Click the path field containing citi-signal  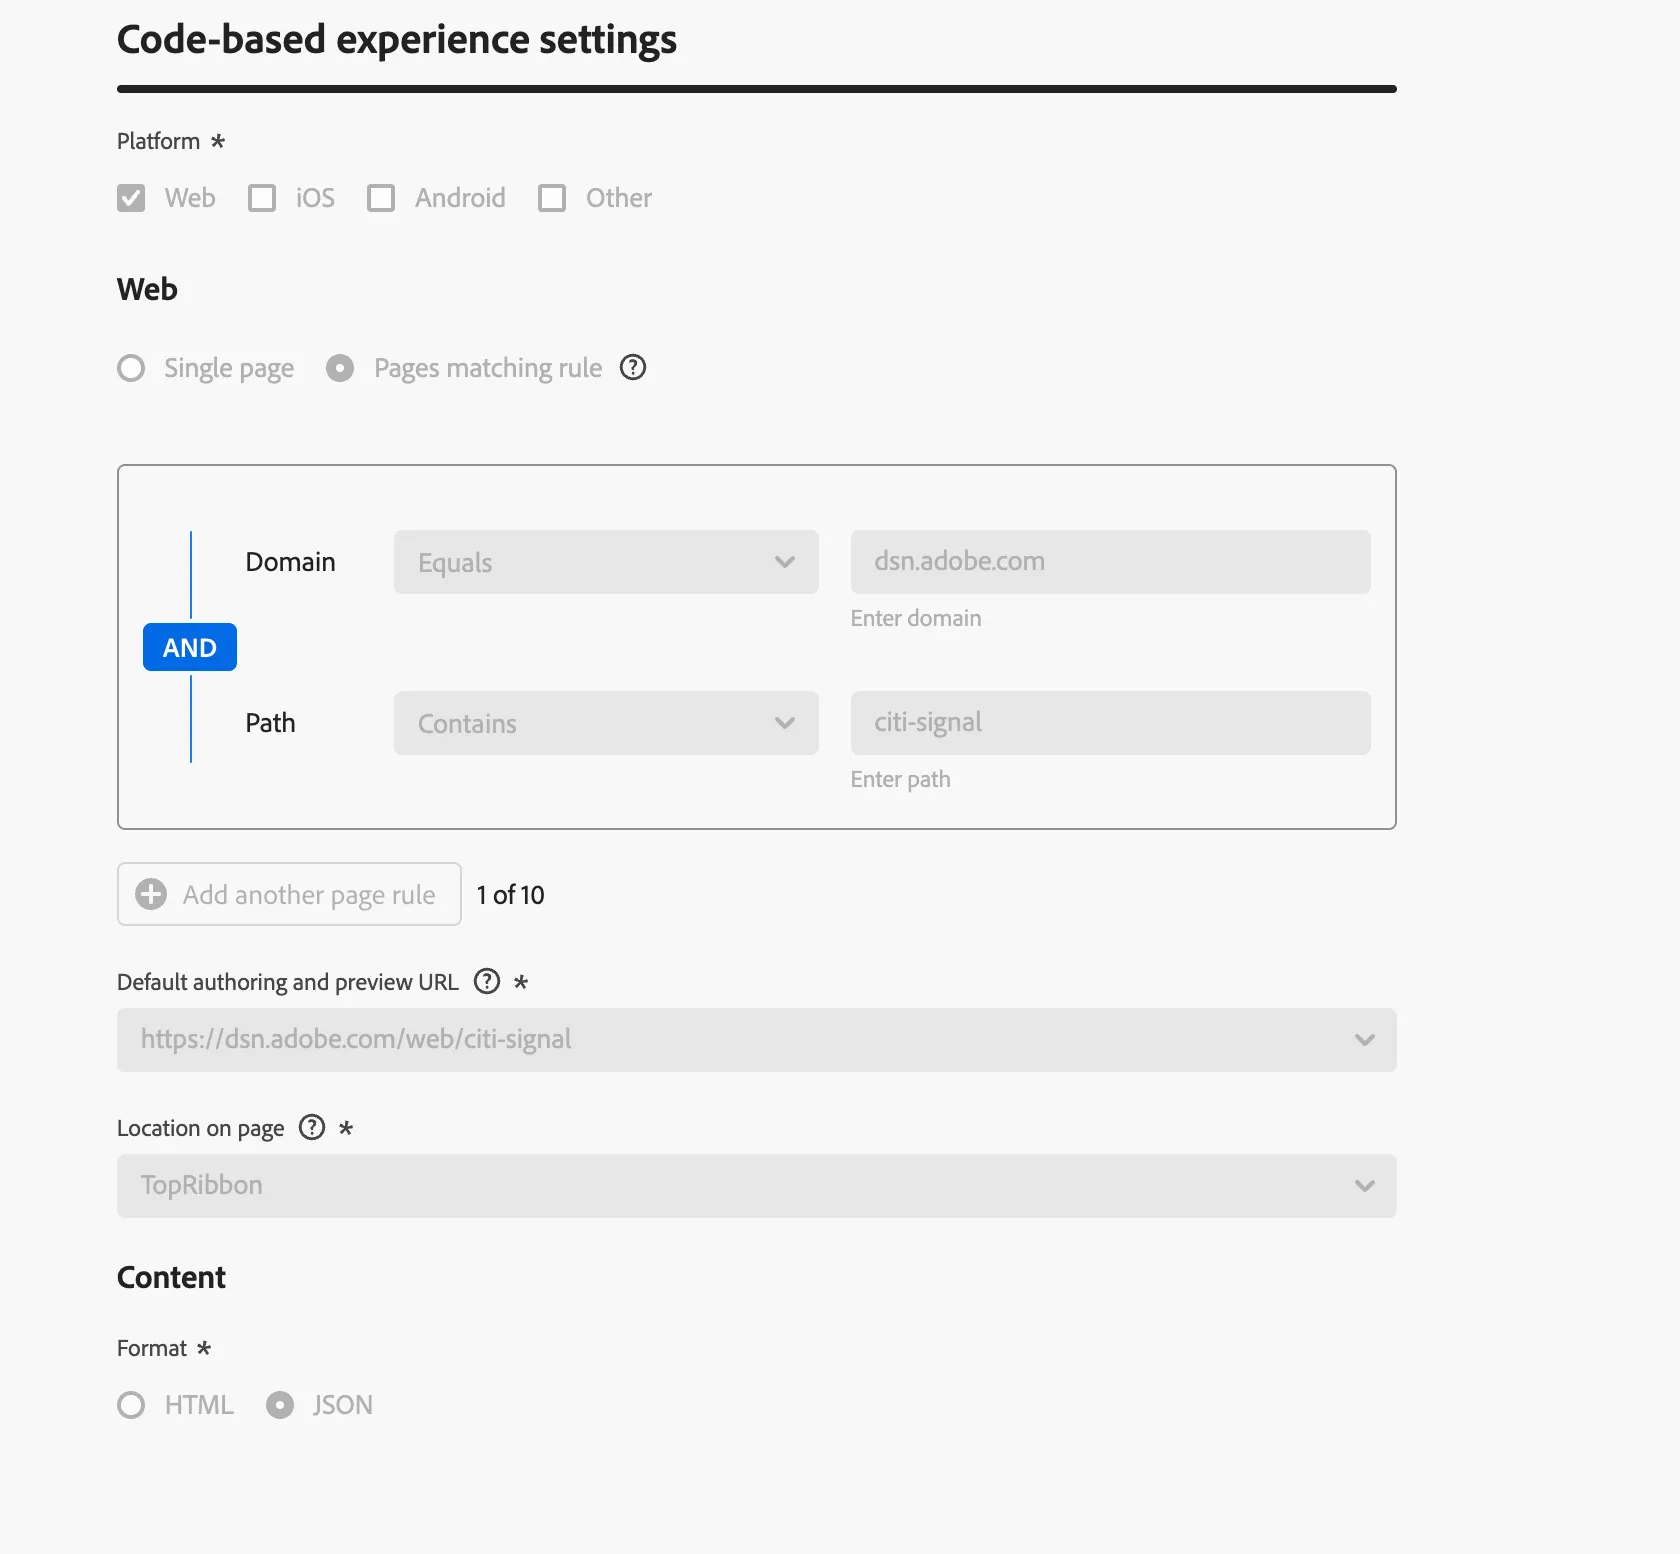click(1111, 723)
